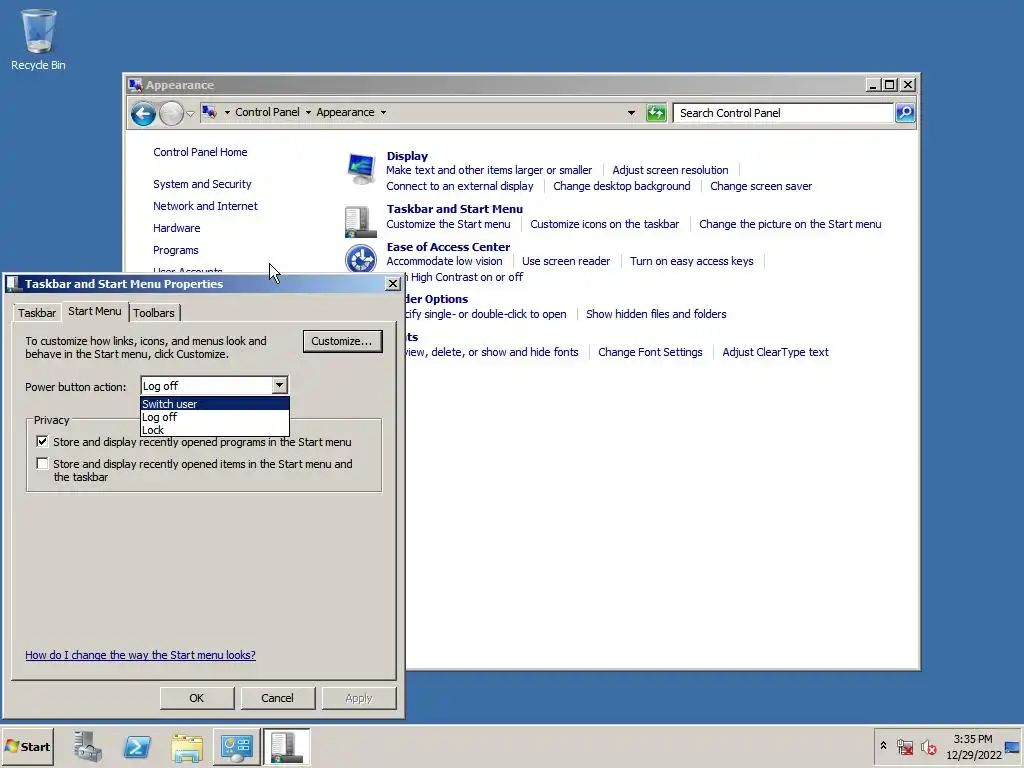The image size is (1024, 768).
Task: Select Switch user from the dropdown list
Action: pyautogui.click(x=215, y=404)
